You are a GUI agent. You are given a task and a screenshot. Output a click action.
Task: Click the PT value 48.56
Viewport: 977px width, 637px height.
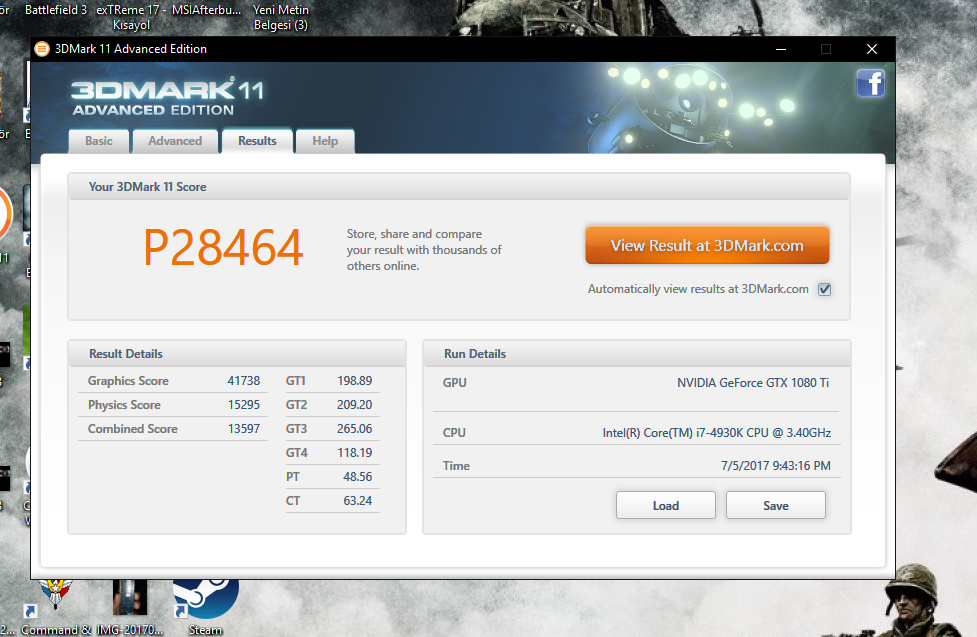pos(358,477)
